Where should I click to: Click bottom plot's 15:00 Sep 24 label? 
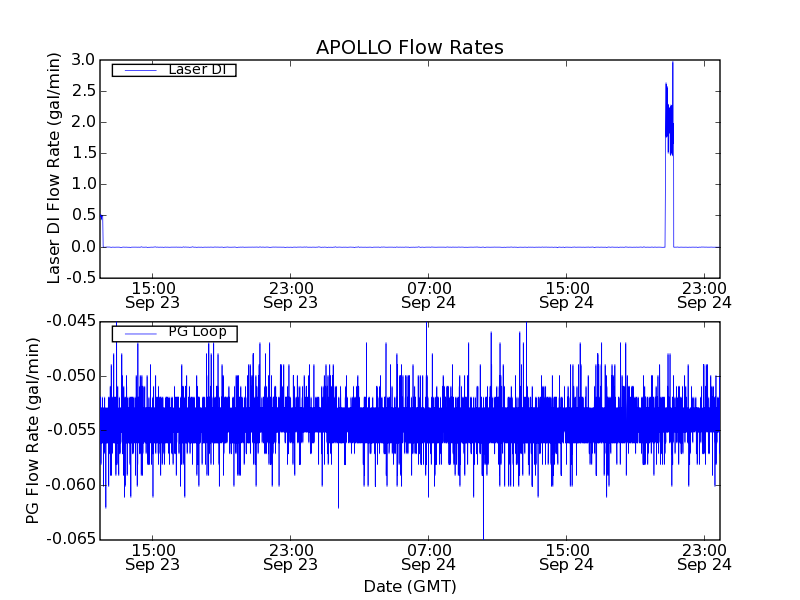566,558
